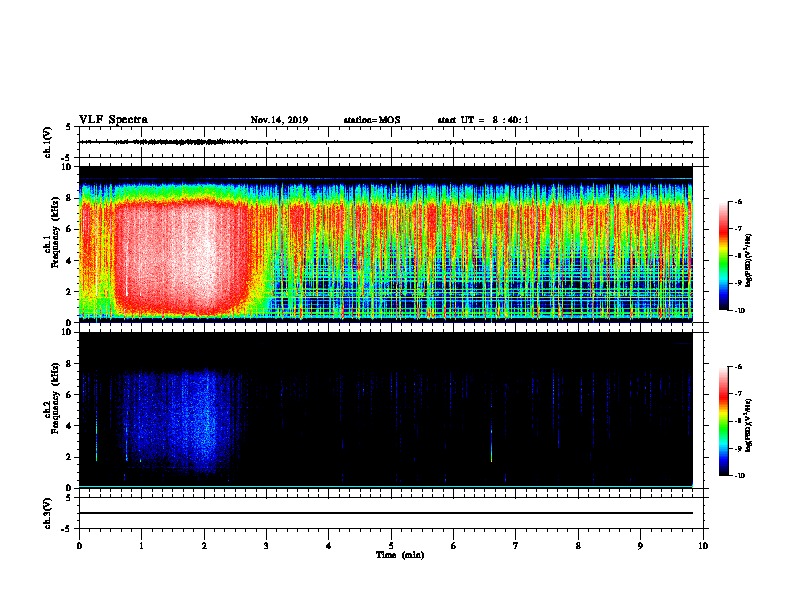The width and height of the screenshot is (792, 612).
Task: Click the "-10" label on ch.1 color scale
Action: point(739,310)
